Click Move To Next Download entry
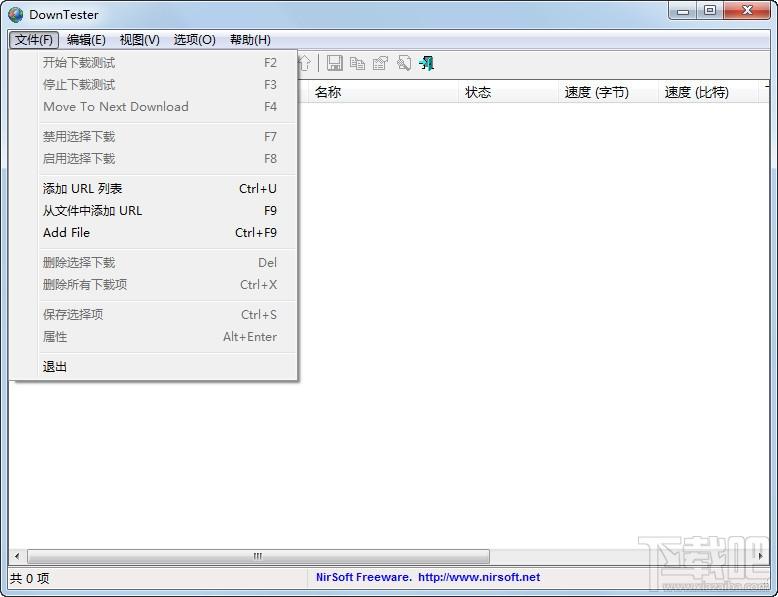 click(159, 106)
